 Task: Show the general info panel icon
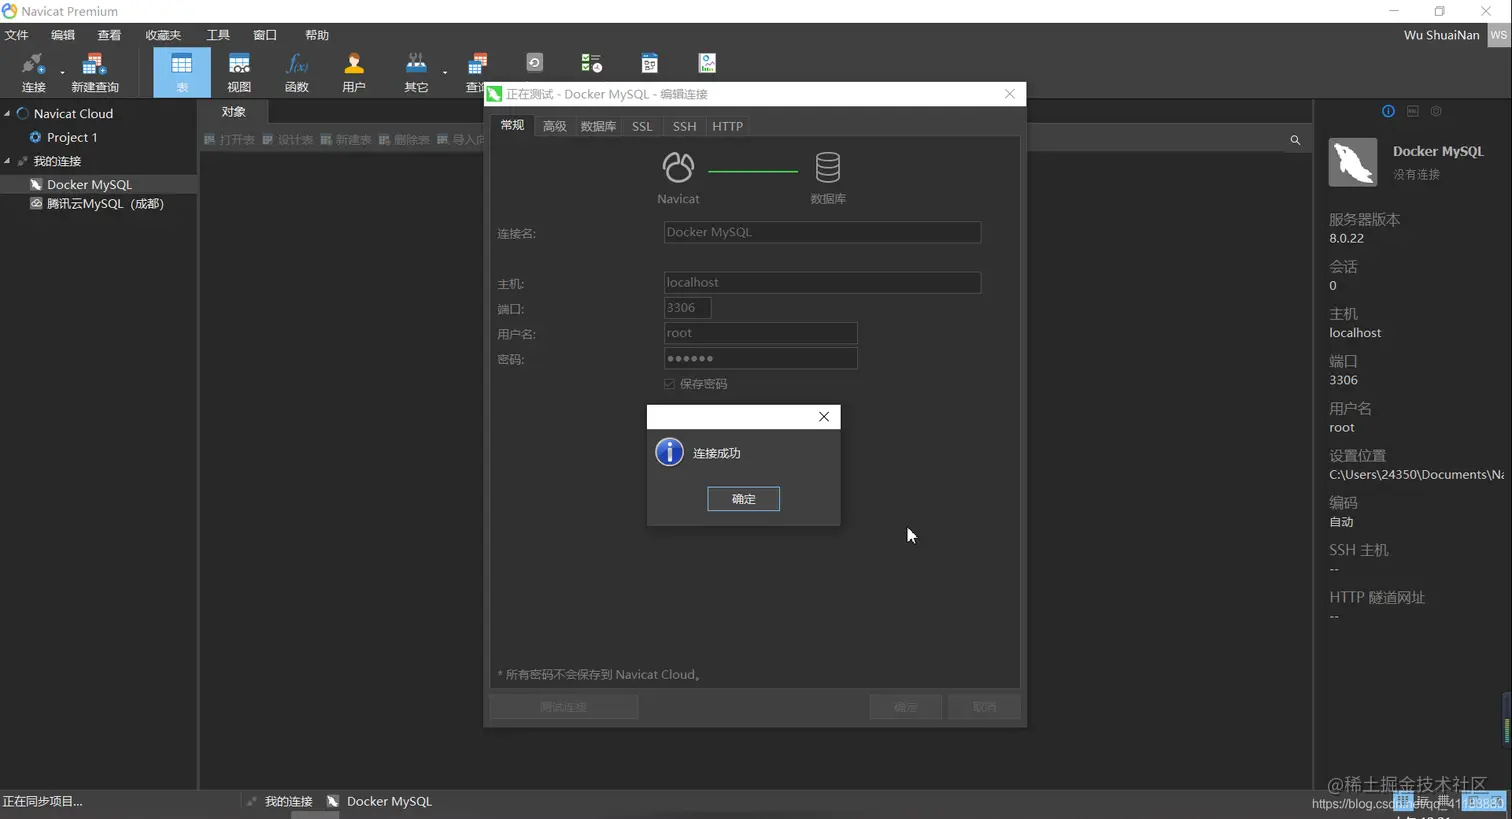click(1388, 111)
